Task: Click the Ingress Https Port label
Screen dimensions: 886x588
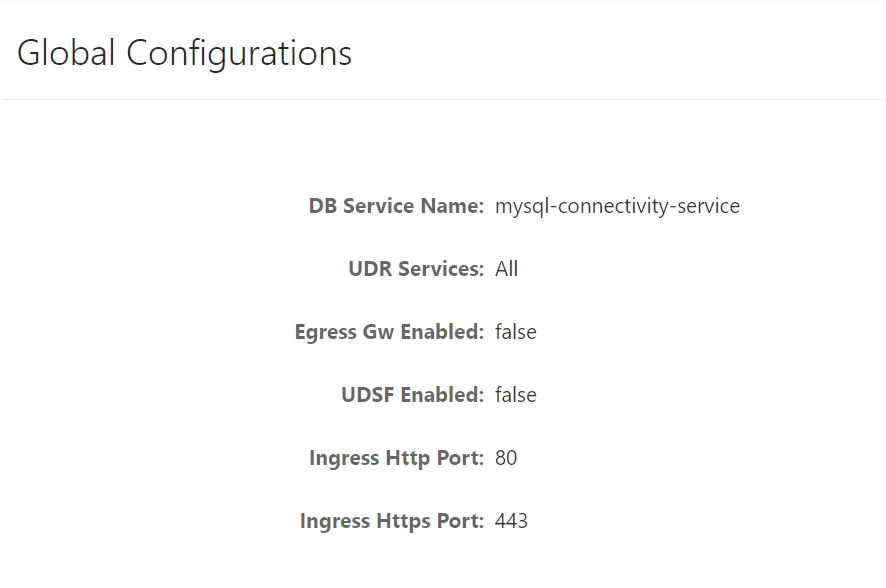Action: tap(392, 521)
